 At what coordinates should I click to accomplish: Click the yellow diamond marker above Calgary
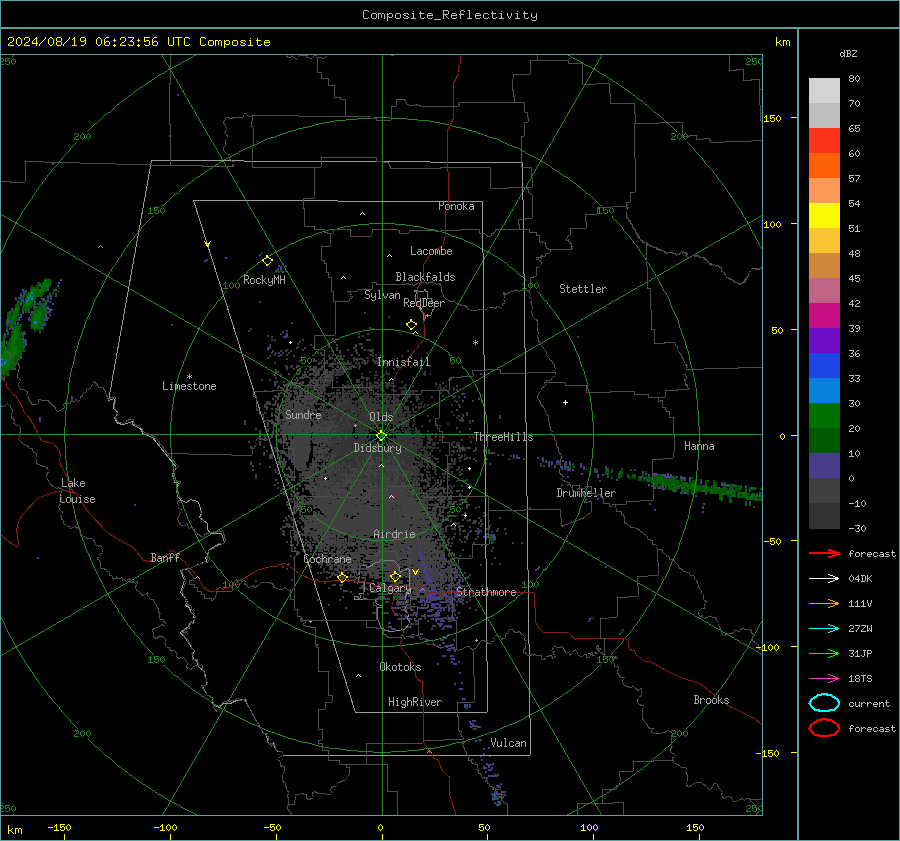pos(395,576)
